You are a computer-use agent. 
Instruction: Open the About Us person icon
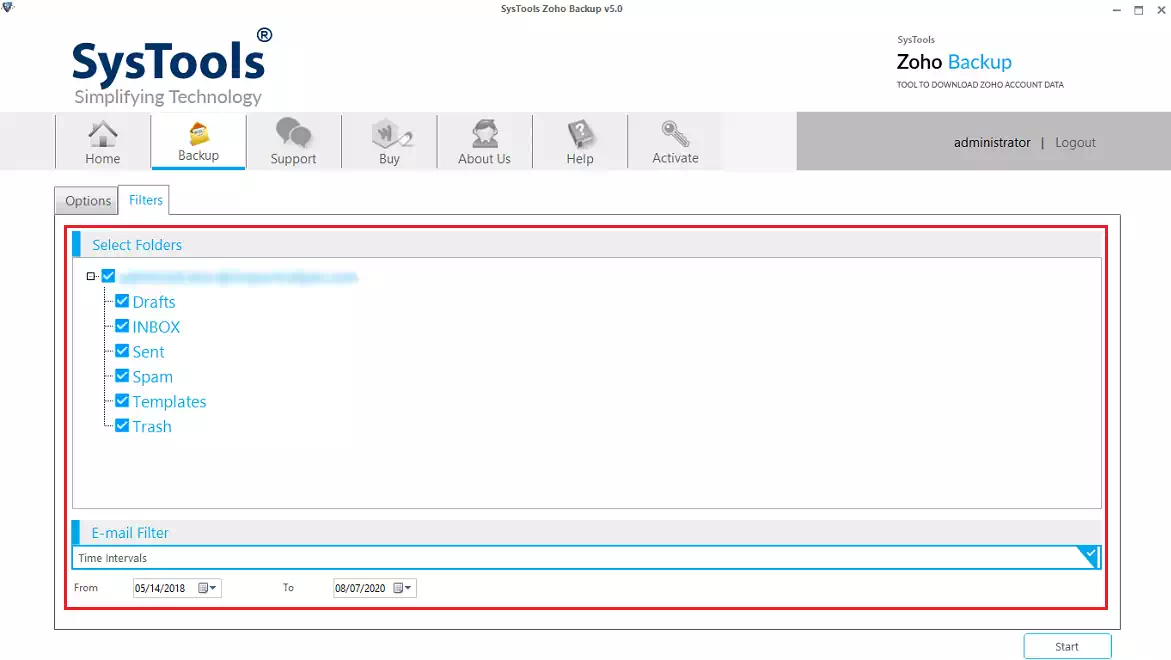(x=485, y=134)
